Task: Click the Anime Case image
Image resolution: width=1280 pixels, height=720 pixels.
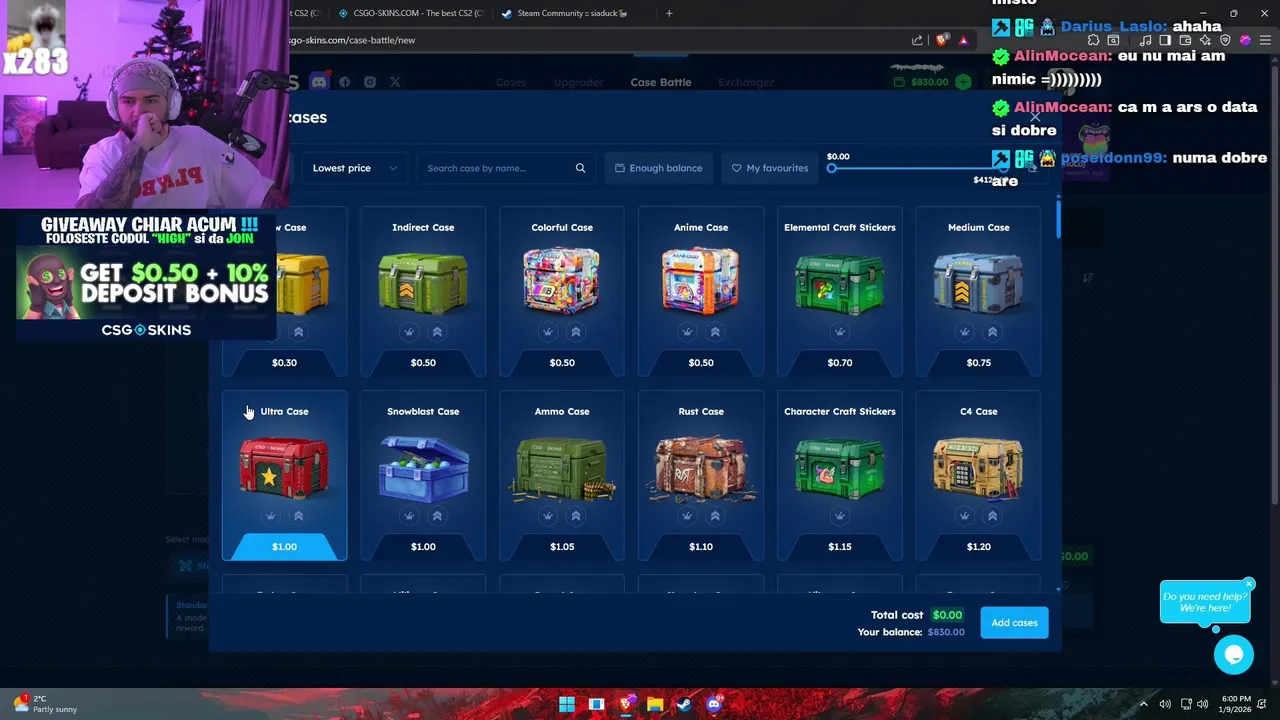Action: 701,281
